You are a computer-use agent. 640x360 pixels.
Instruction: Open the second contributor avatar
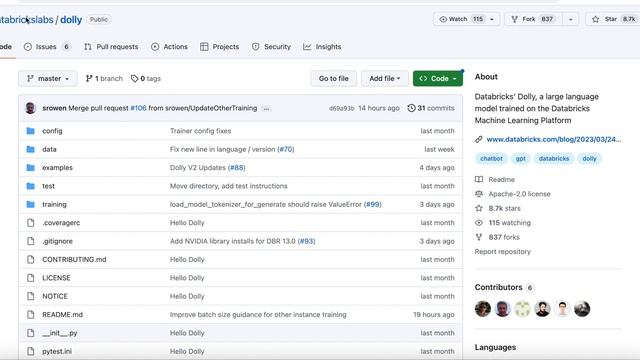pos(503,309)
